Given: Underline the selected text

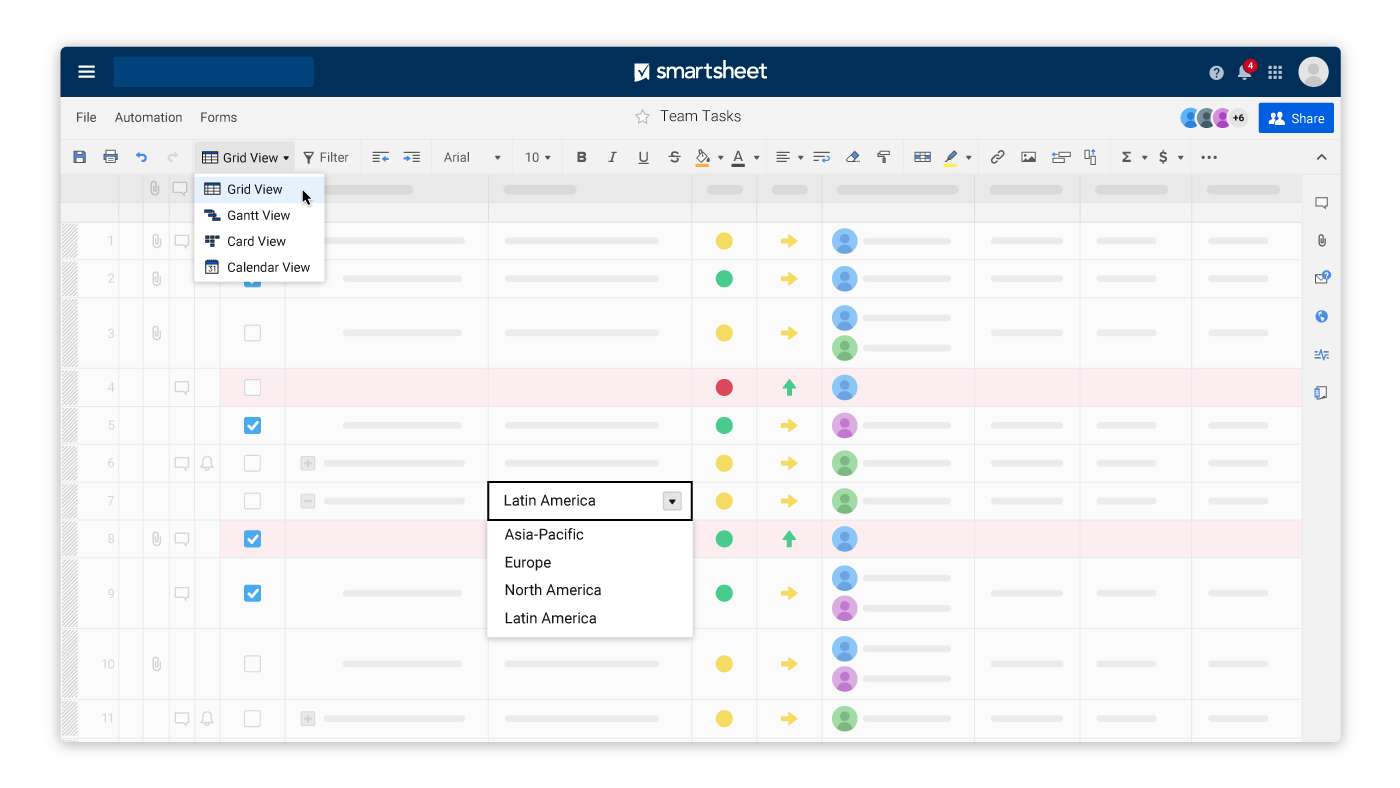Looking at the screenshot, I should click(643, 157).
